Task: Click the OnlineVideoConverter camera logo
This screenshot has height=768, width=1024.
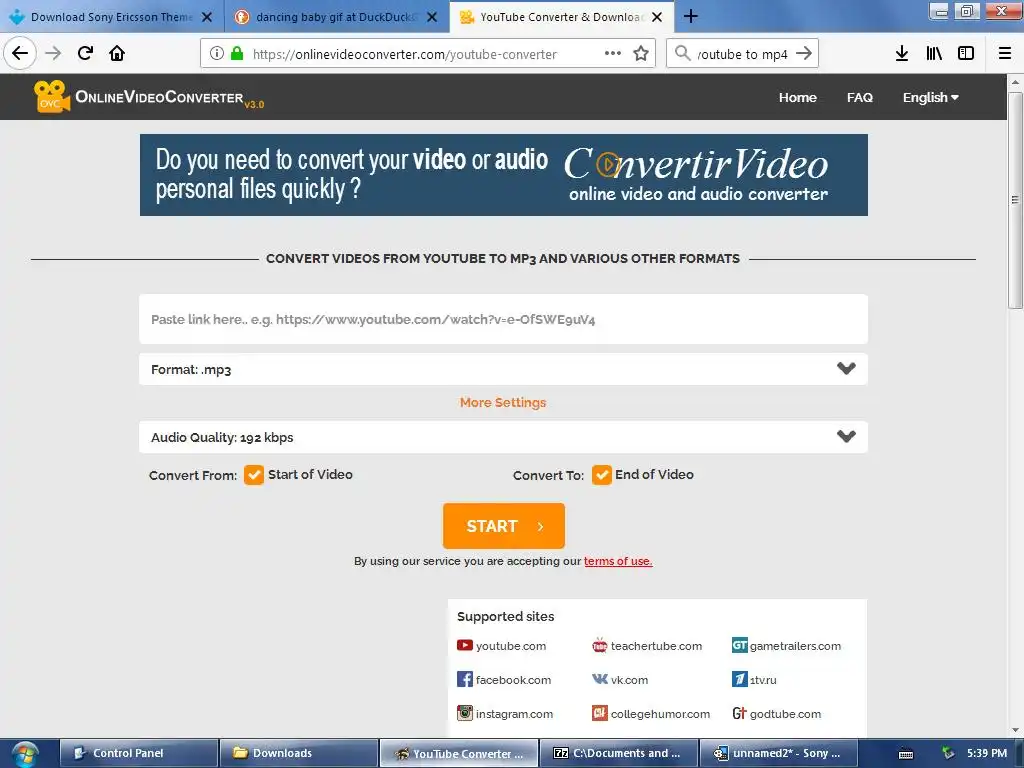Action: 52,97
